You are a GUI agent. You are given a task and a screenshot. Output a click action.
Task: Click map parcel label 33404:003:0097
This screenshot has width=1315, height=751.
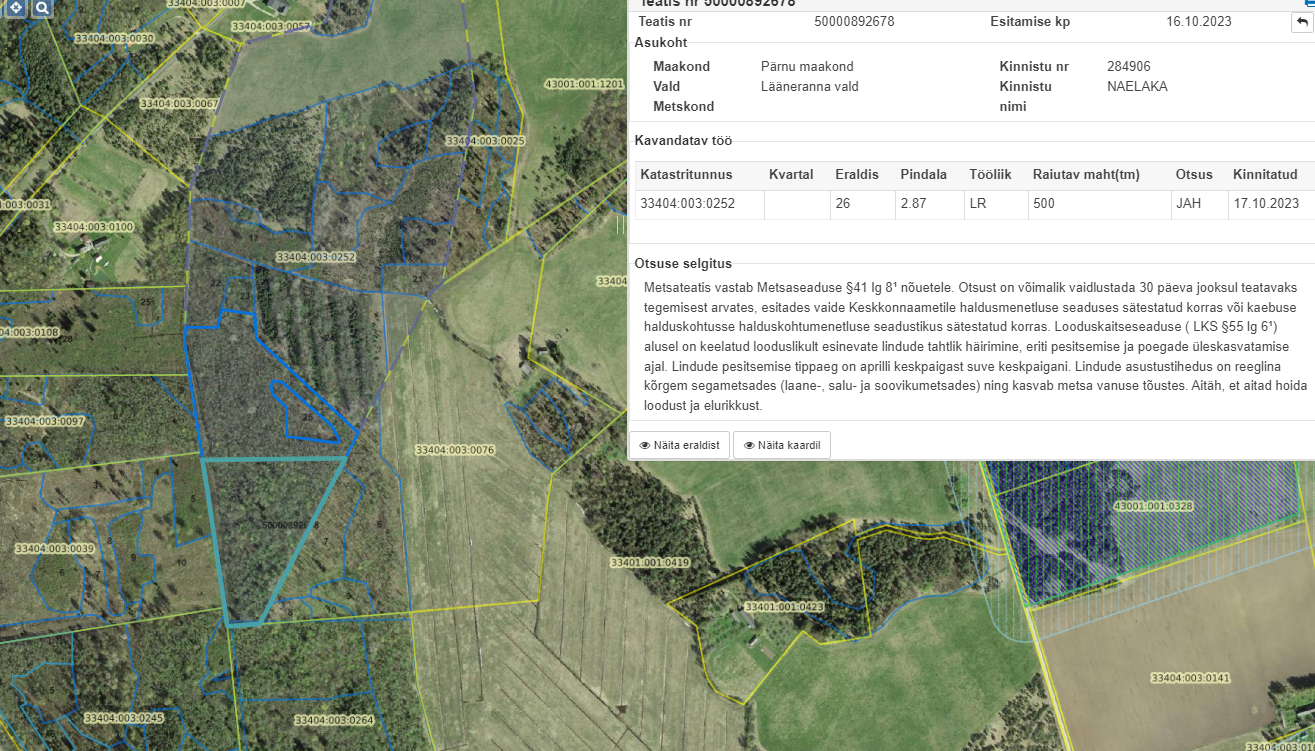point(44,422)
